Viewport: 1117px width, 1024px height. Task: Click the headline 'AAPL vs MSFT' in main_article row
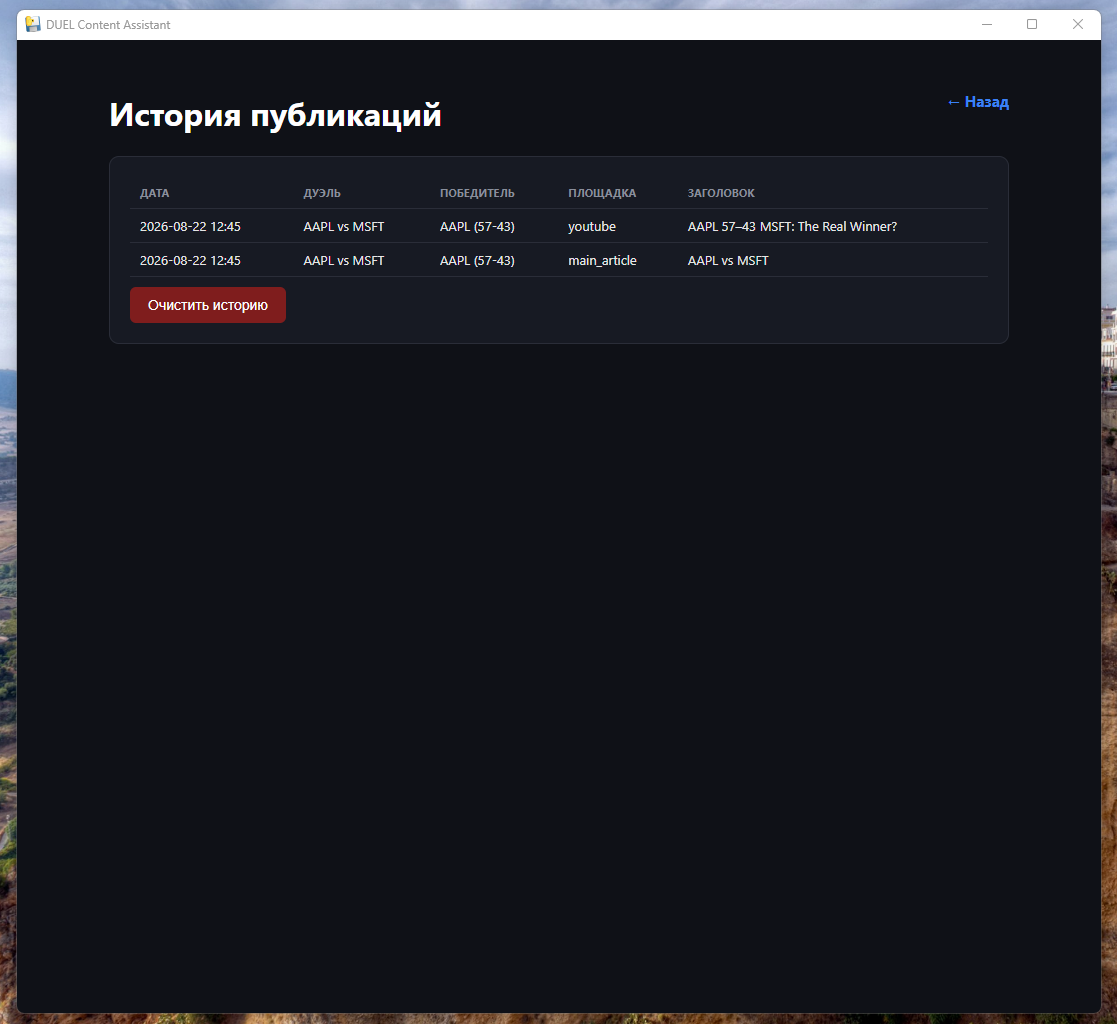pyautogui.click(x=728, y=261)
